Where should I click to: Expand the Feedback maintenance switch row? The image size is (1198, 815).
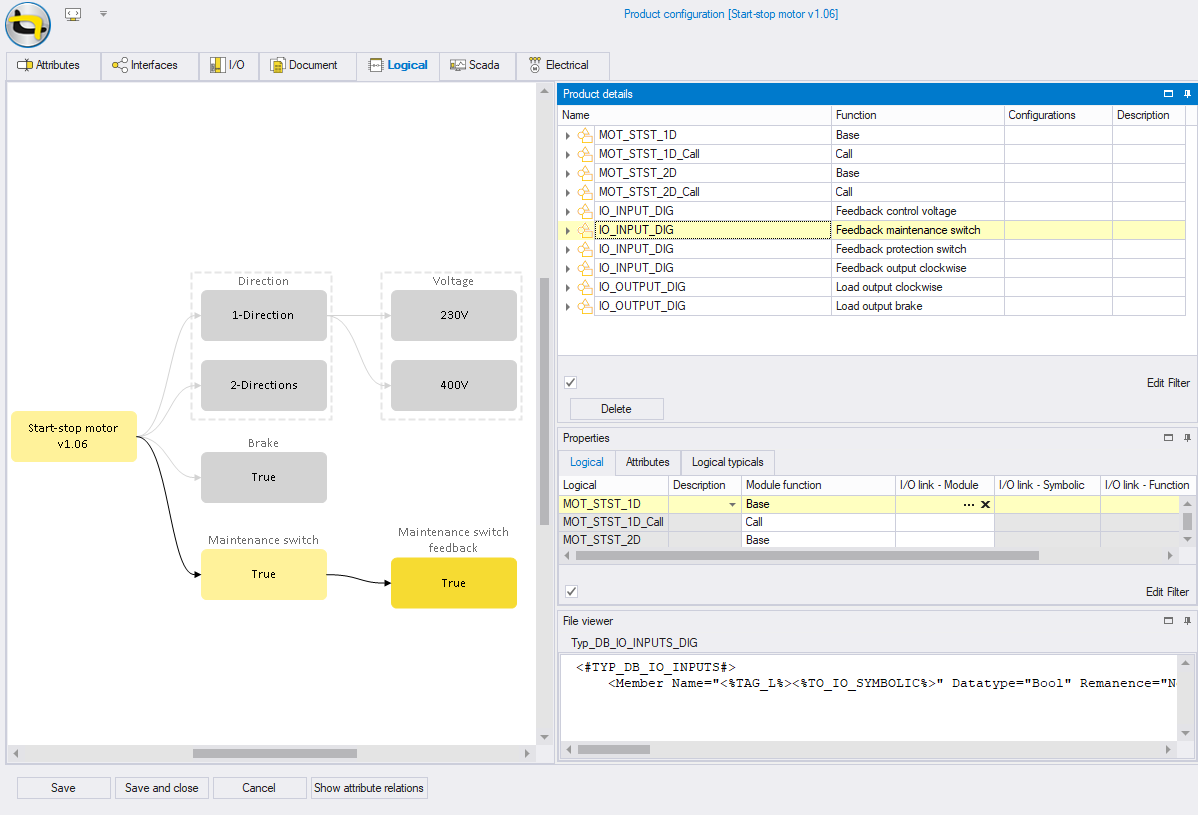pyautogui.click(x=568, y=230)
